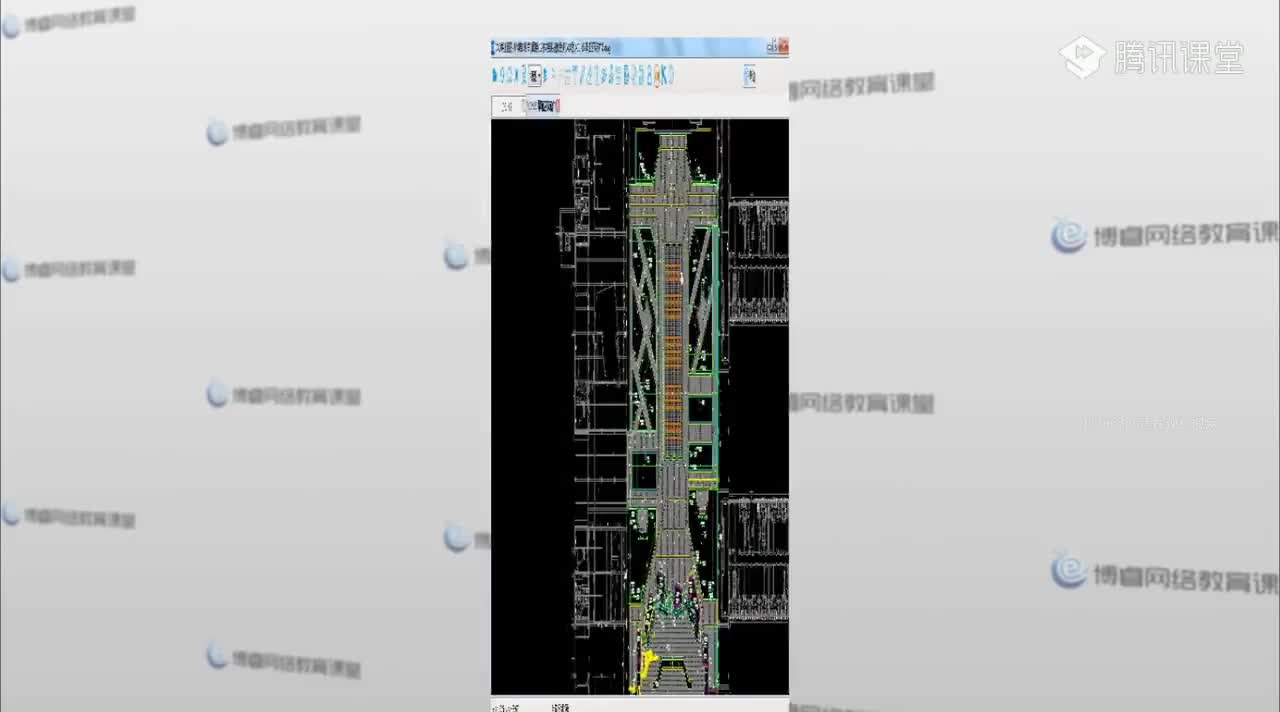Select the highlighted second document tab

pyautogui.click(x=543, y=106)
